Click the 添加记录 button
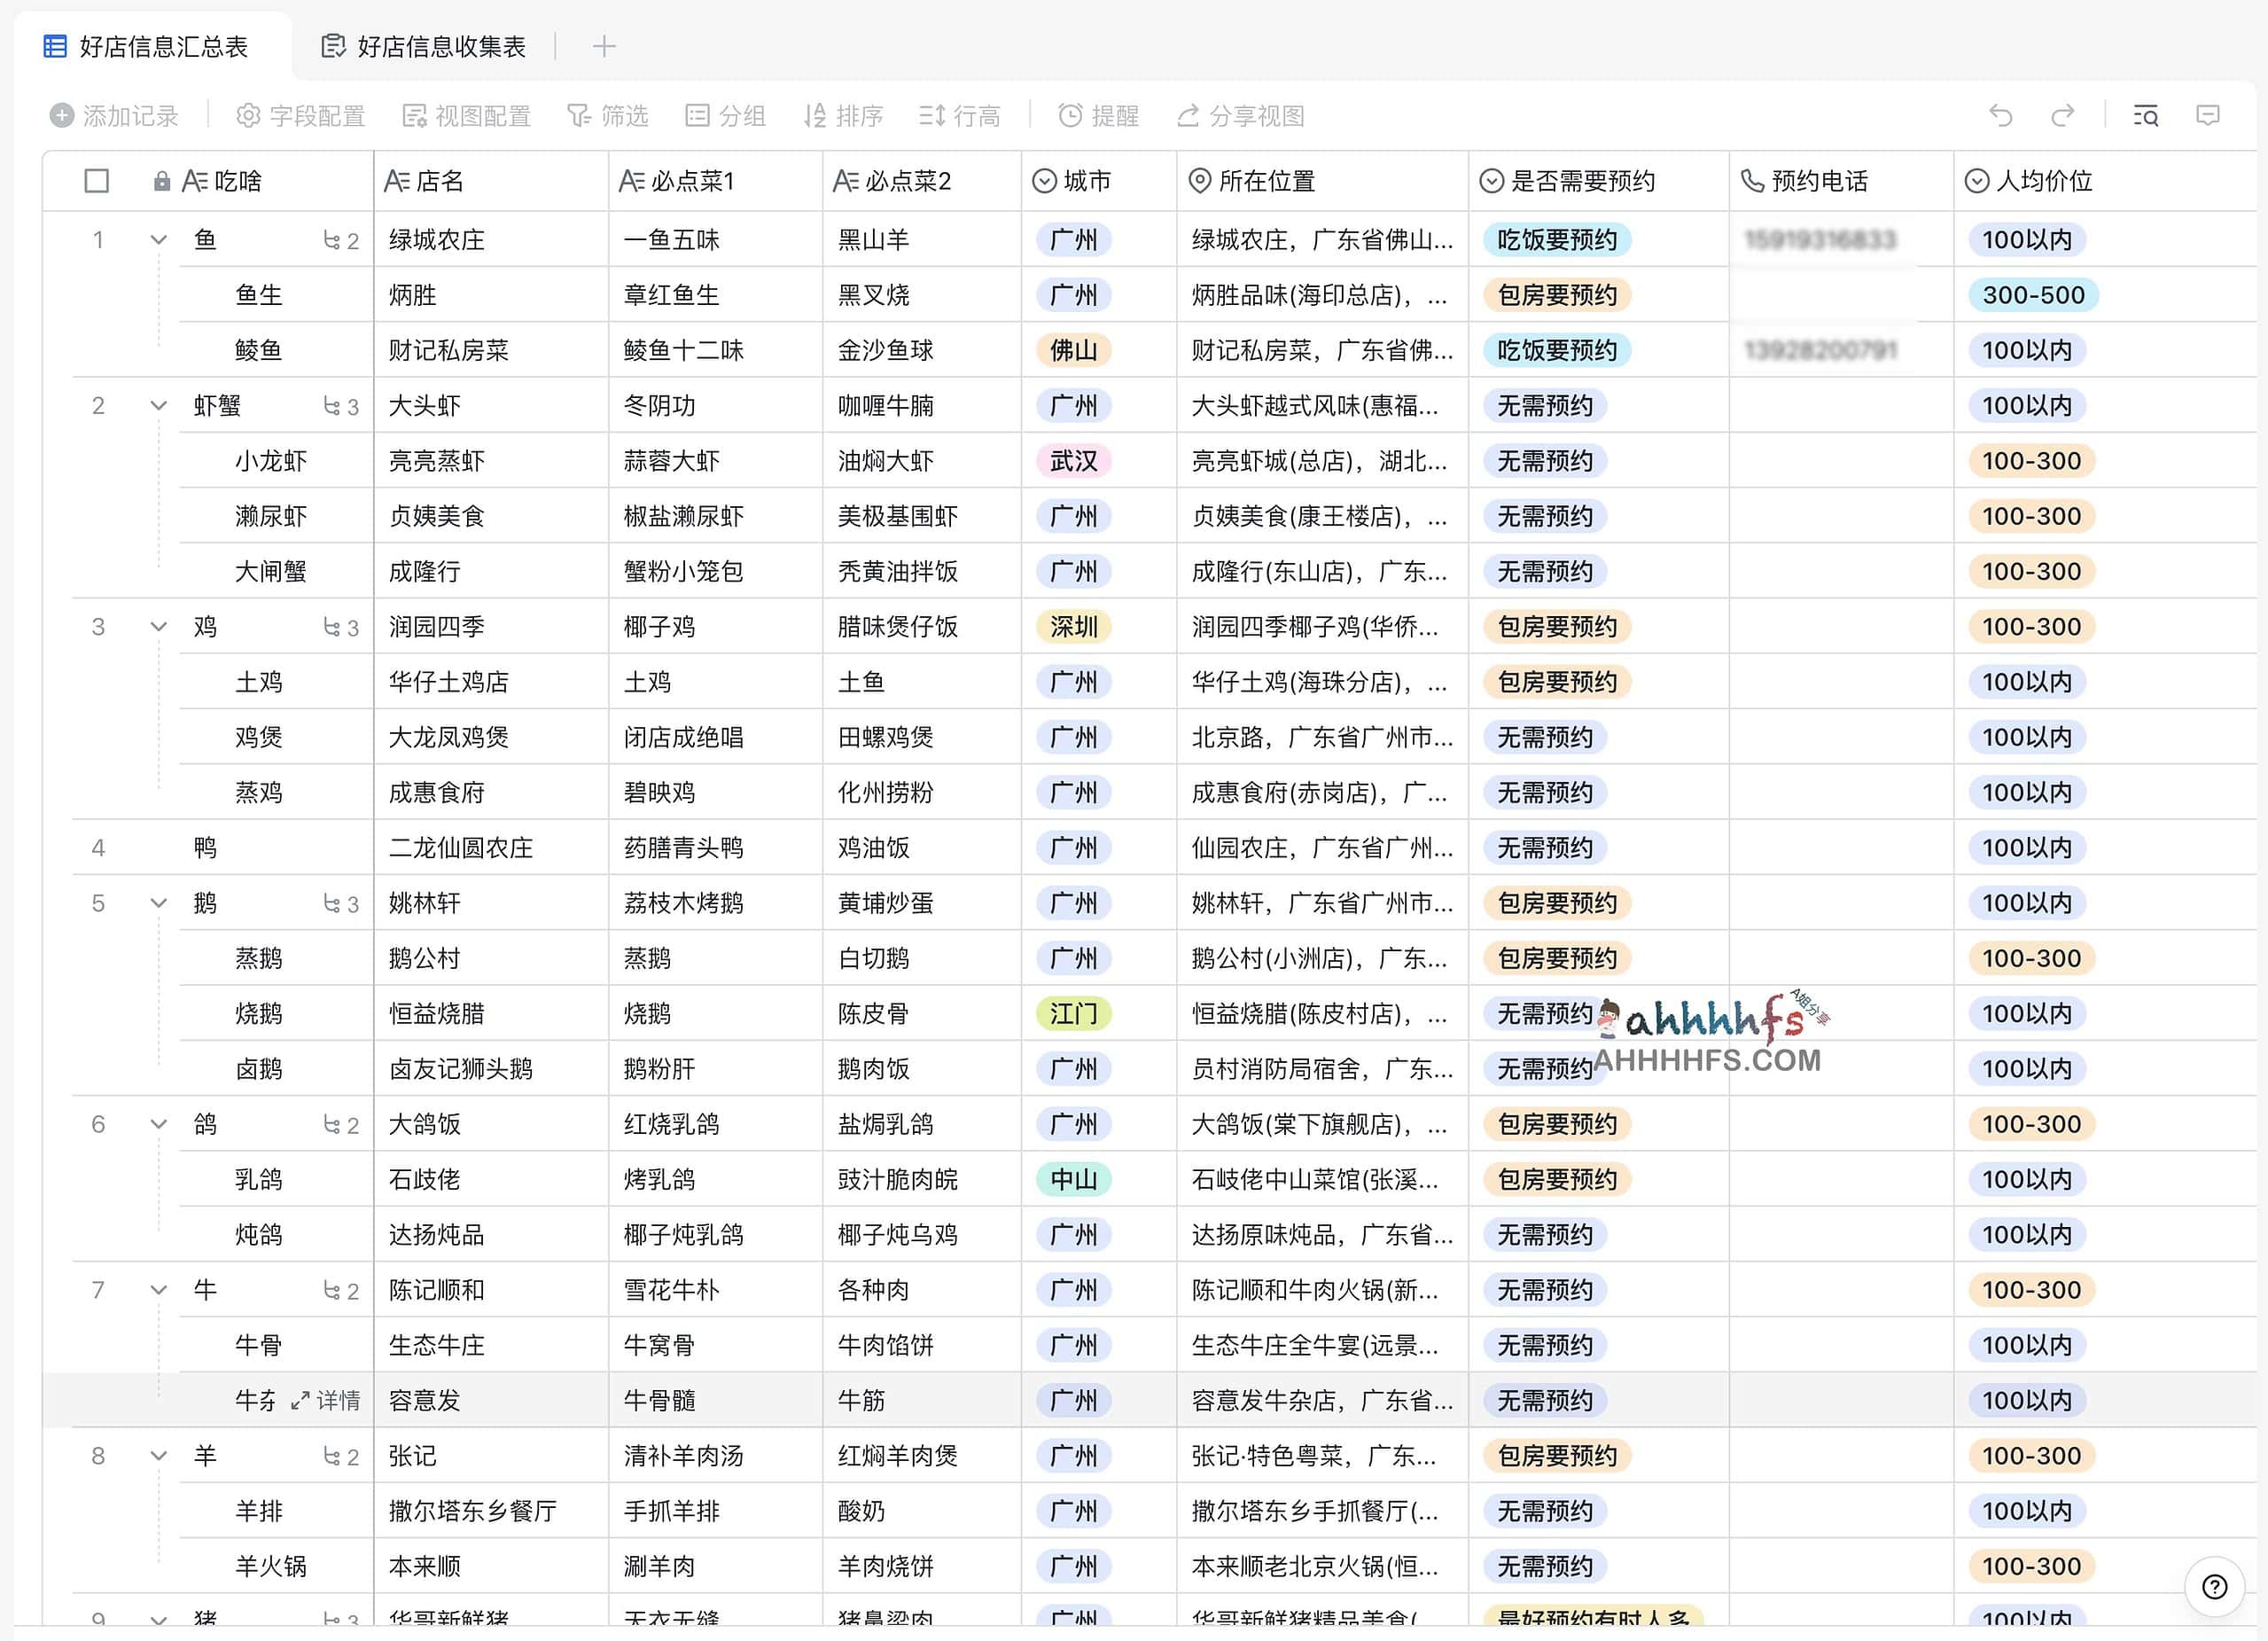This screenshot has height=1641, width=2268. pyautogui.click(x=114, y=116)
